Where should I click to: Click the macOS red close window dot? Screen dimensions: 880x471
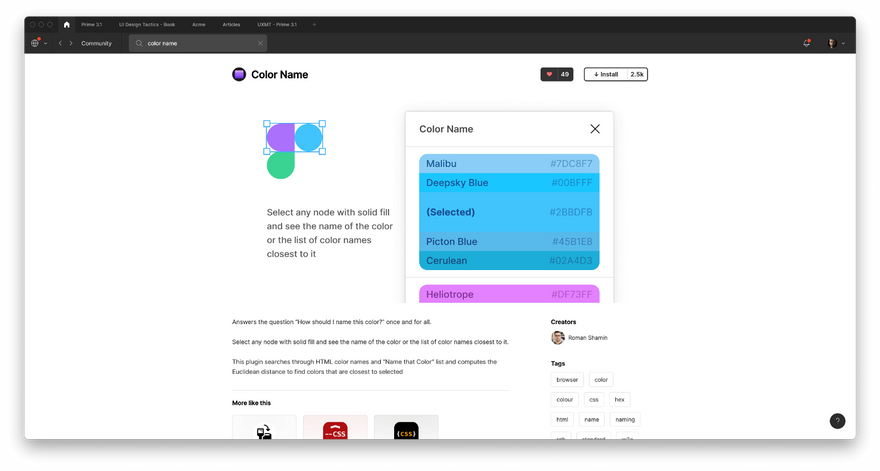[x=33, y=25]
